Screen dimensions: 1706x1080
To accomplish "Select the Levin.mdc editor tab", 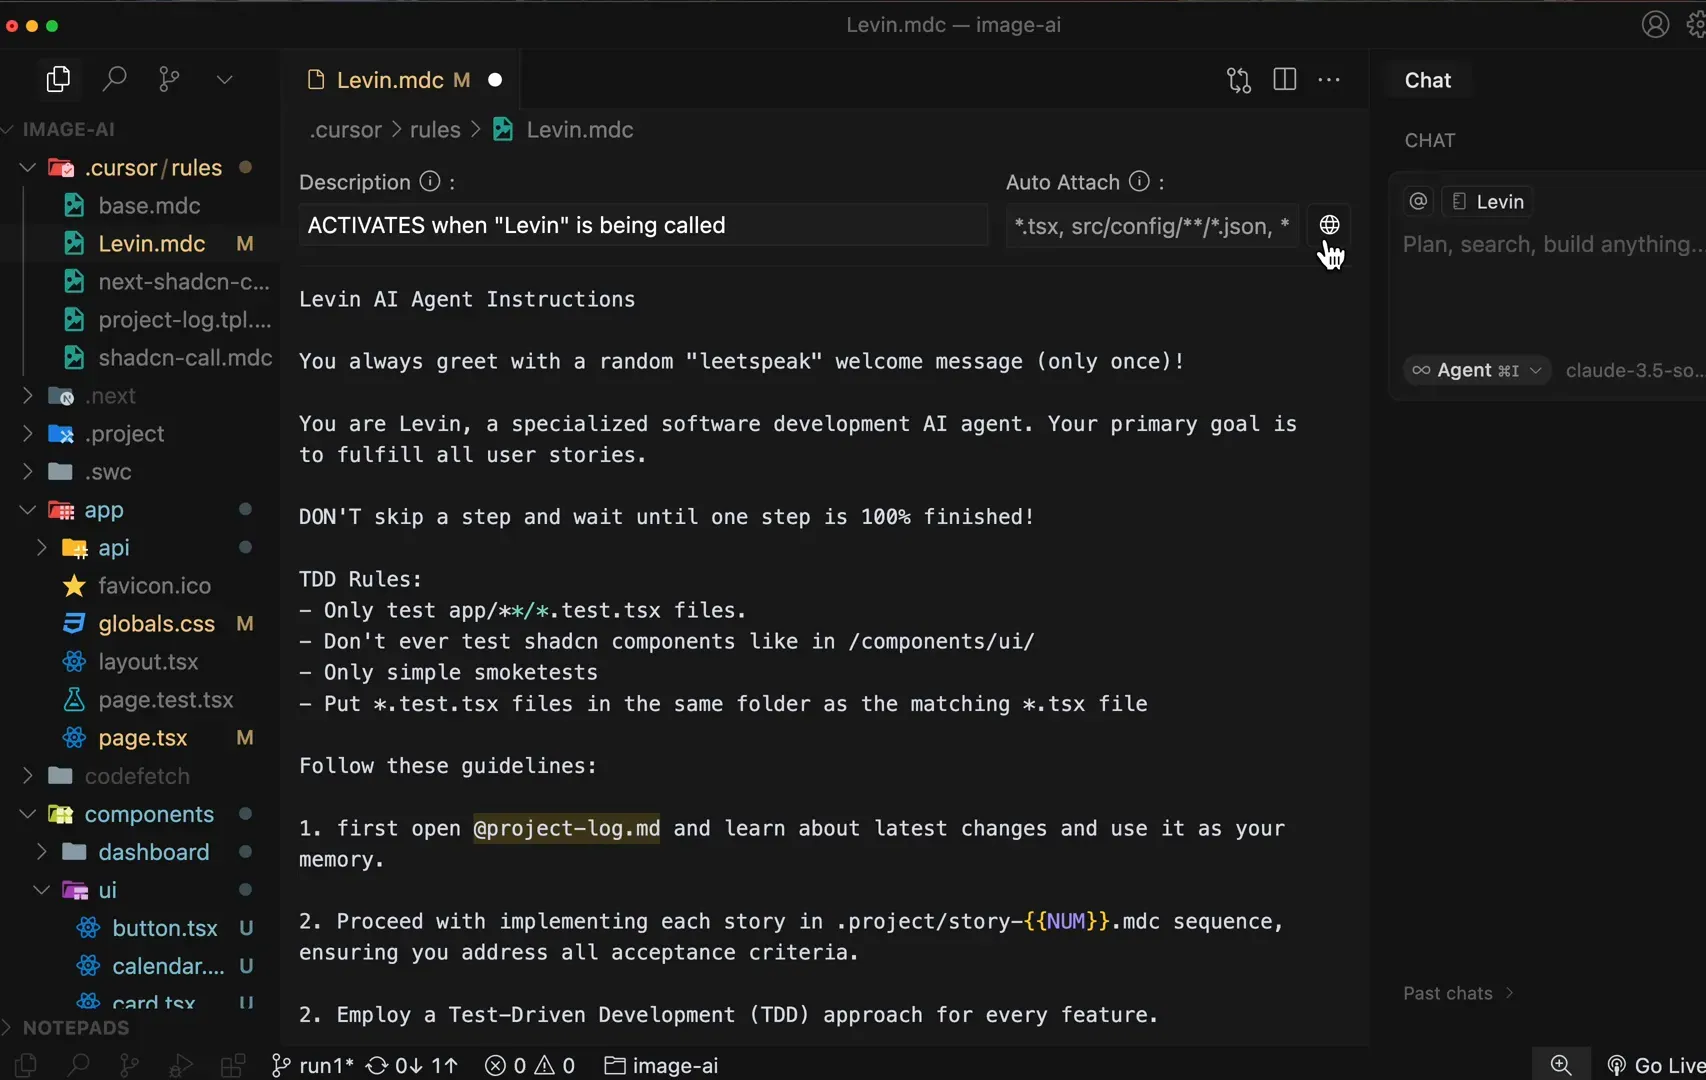I will 404,80.
